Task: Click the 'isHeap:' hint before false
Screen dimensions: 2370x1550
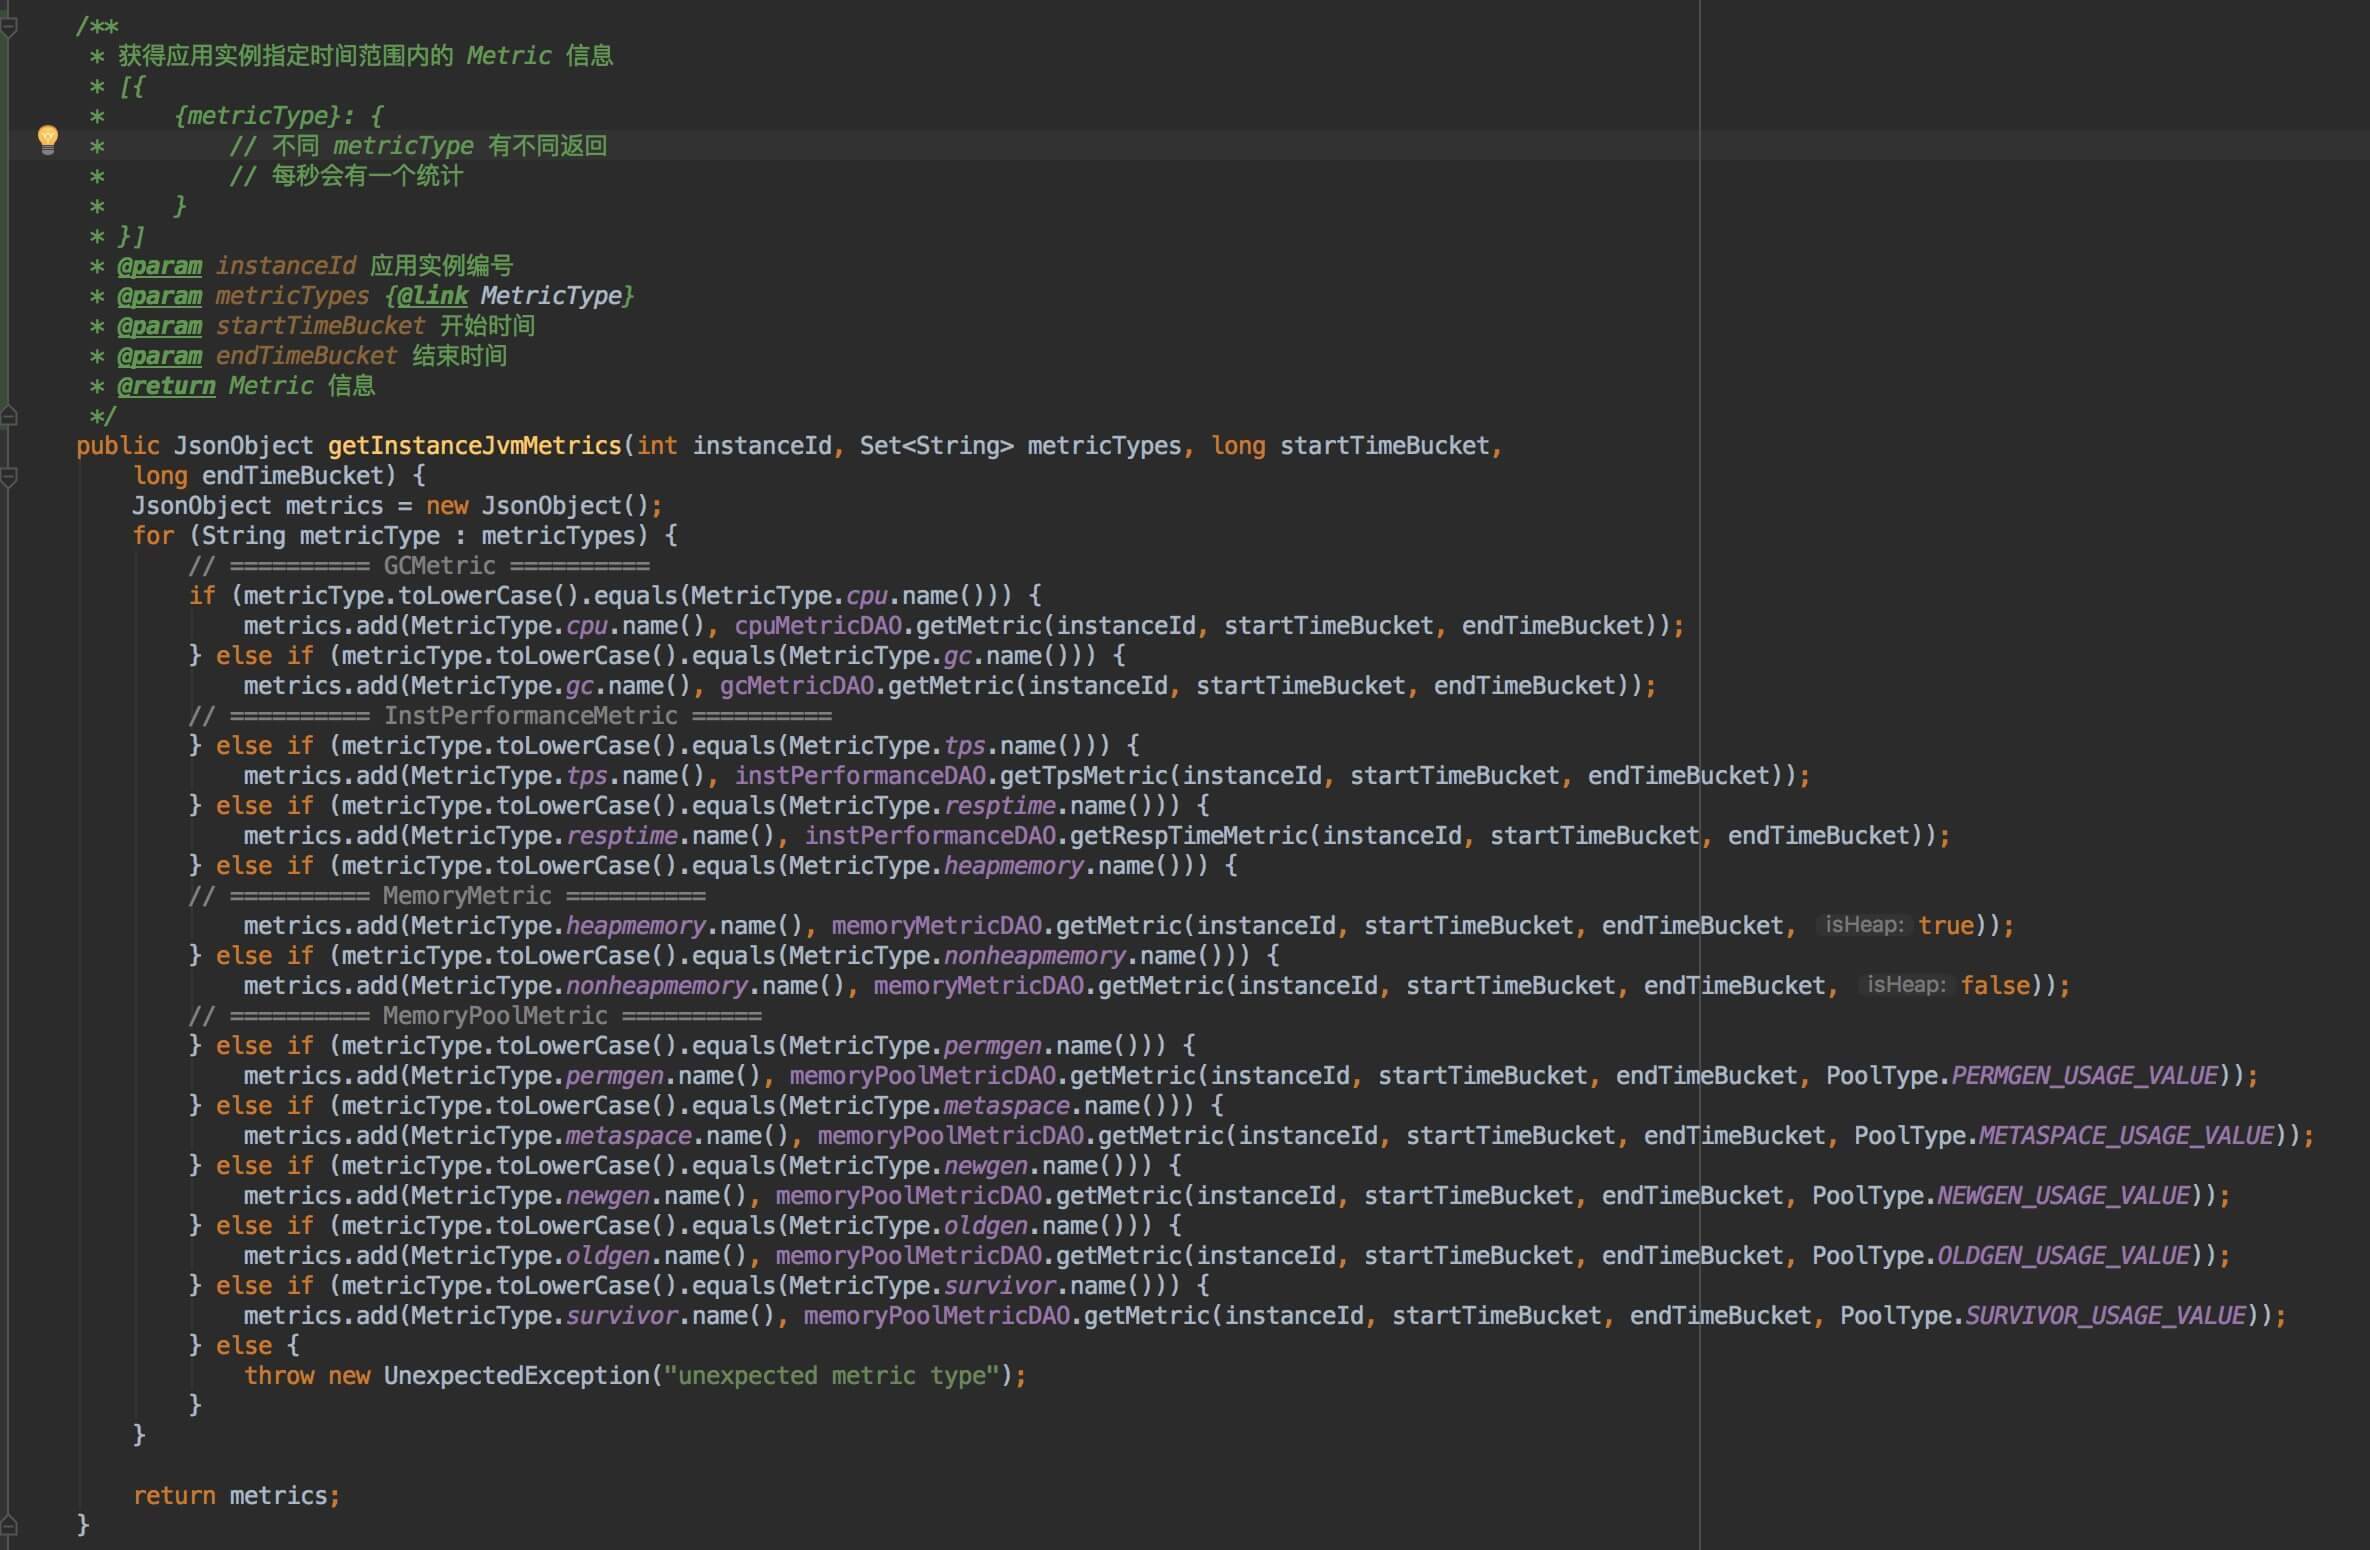Action: pos(1906,985)
